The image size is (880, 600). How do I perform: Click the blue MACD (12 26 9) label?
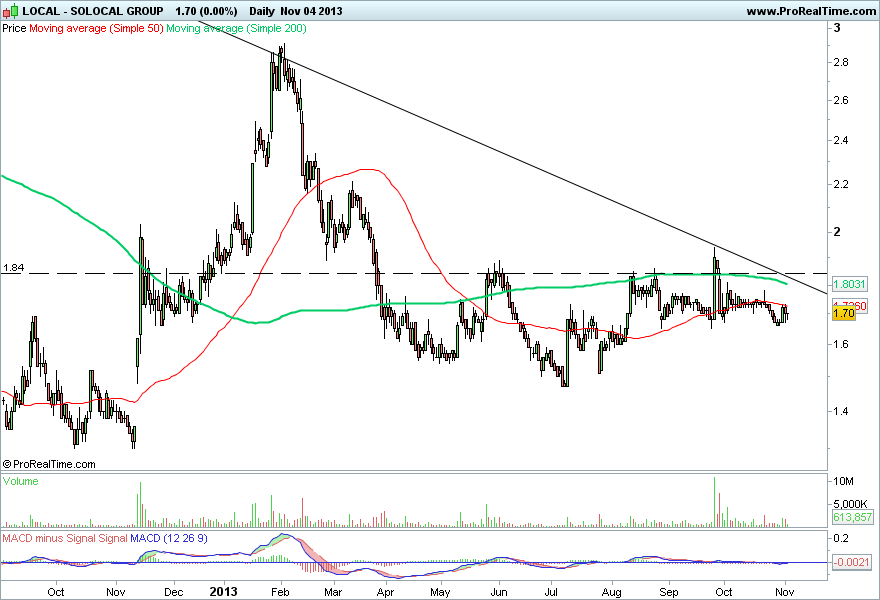pos(169,538)
